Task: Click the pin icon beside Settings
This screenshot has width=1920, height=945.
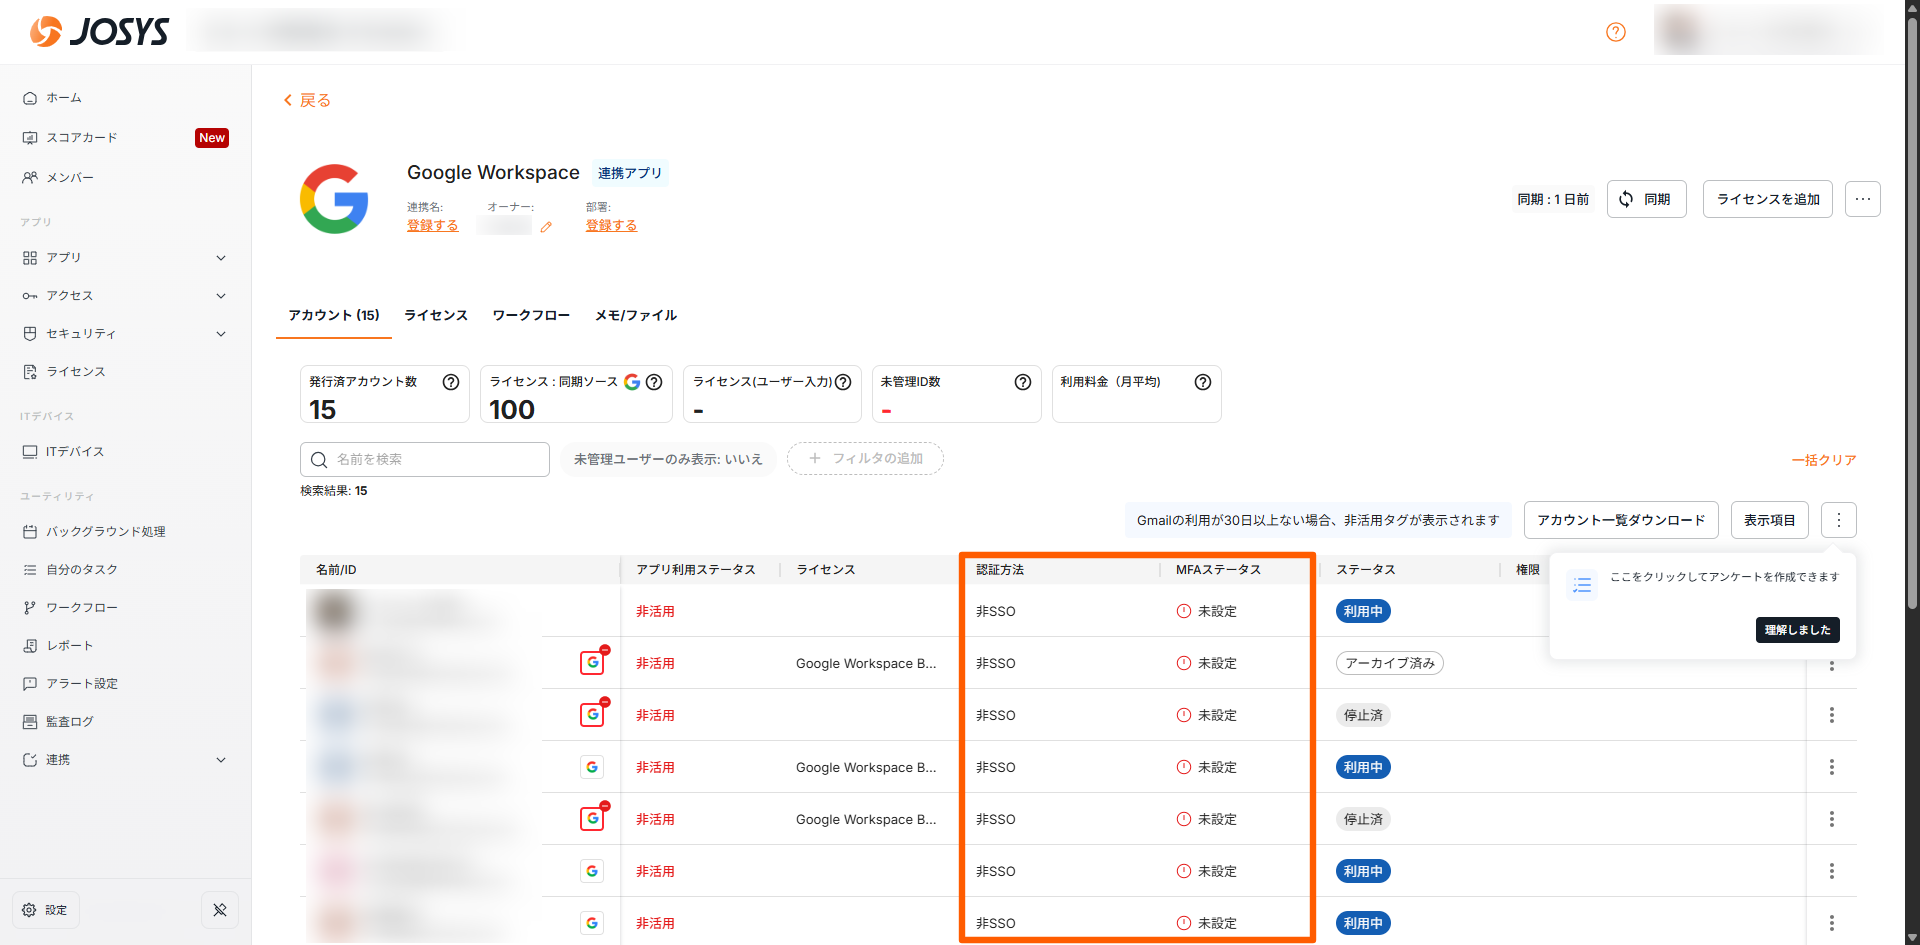Action: pyautogui.click(x=220, y=910)
